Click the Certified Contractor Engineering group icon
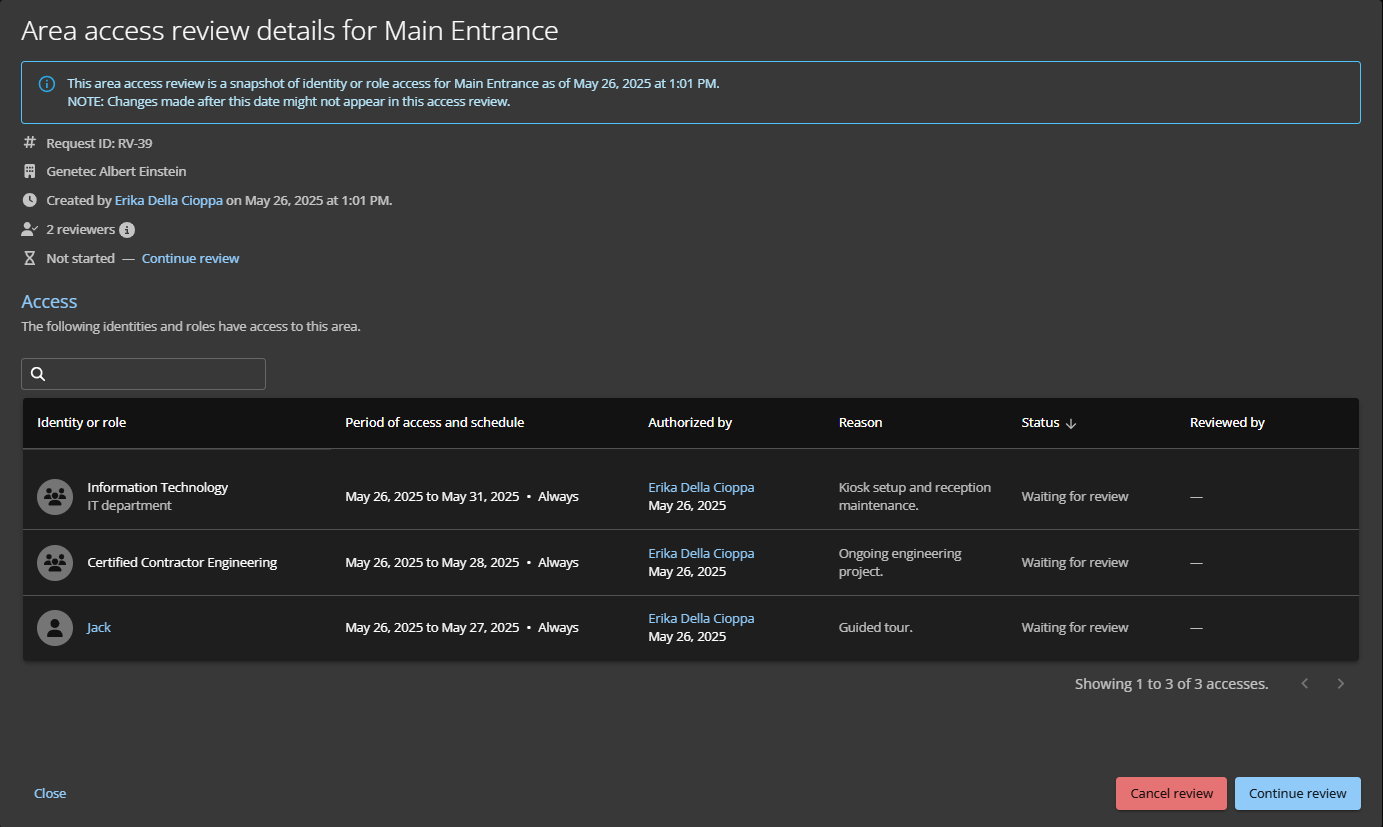 click(55, 562)
